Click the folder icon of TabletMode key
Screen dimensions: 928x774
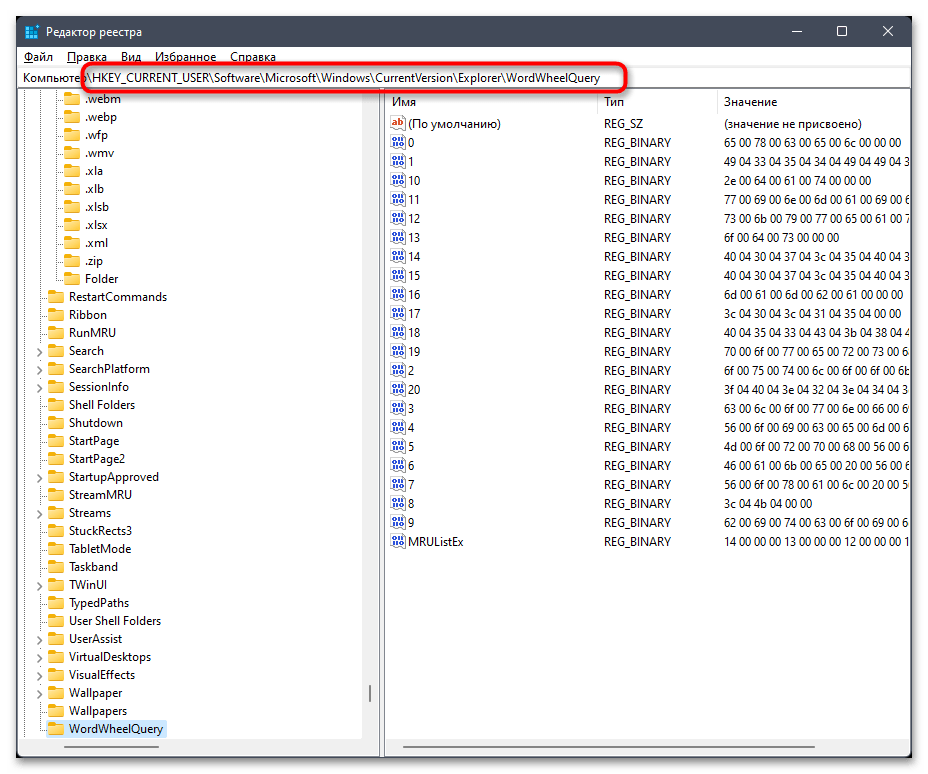click(x=56, y=549)
